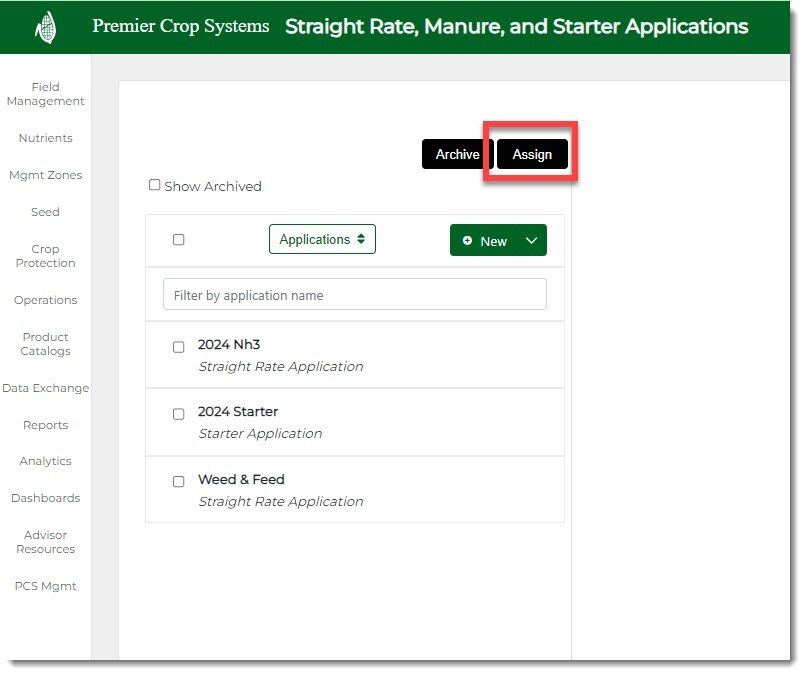805x675 pixels.
Task: Select Product Catalogs in sidebar
Action: [x=45, y=344]
